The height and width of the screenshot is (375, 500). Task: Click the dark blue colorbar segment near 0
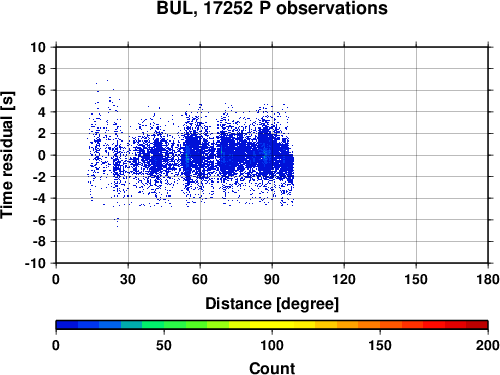(x=67, y=325)
